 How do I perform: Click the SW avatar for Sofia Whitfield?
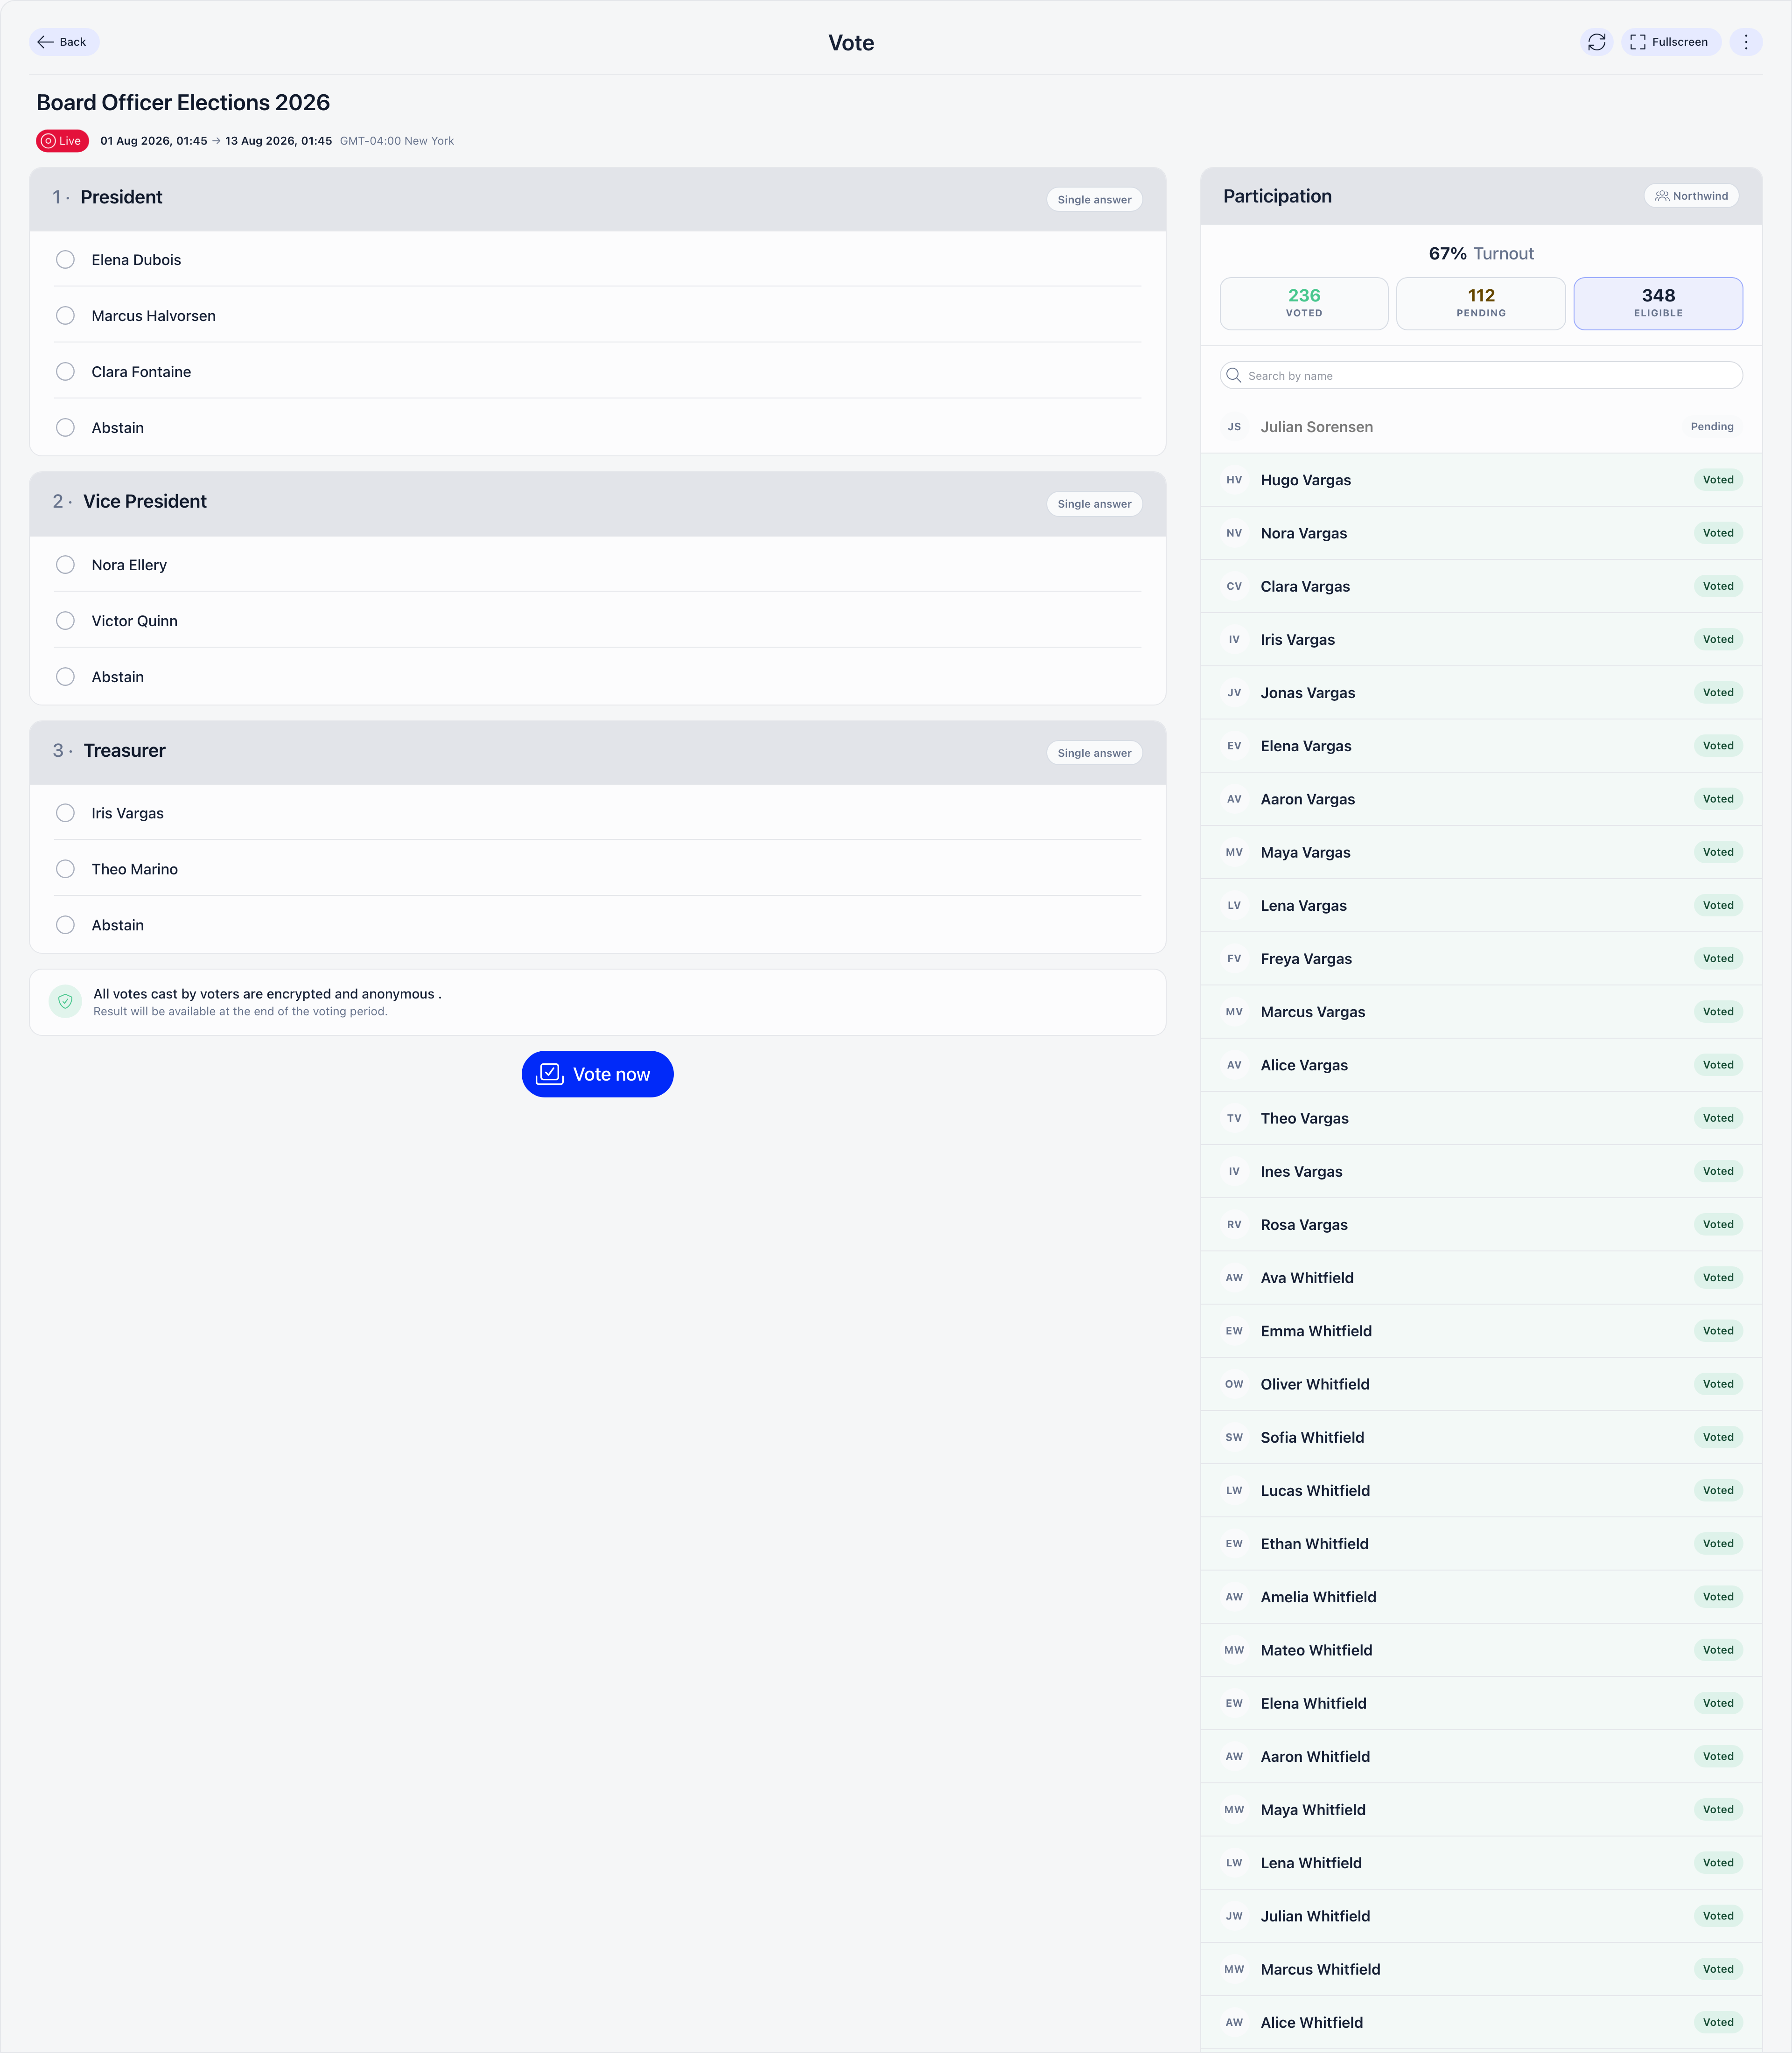(1234, 1437)
